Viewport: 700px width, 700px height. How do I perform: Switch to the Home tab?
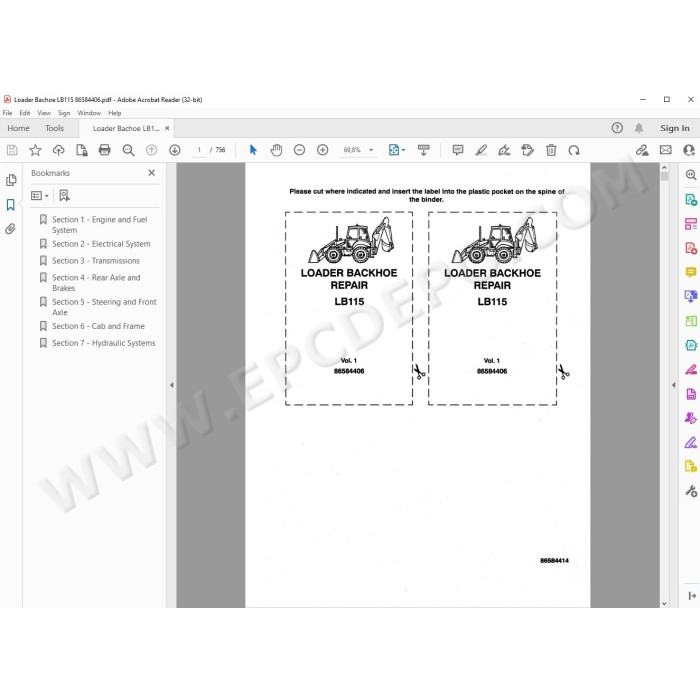click(x=18, y=128)
